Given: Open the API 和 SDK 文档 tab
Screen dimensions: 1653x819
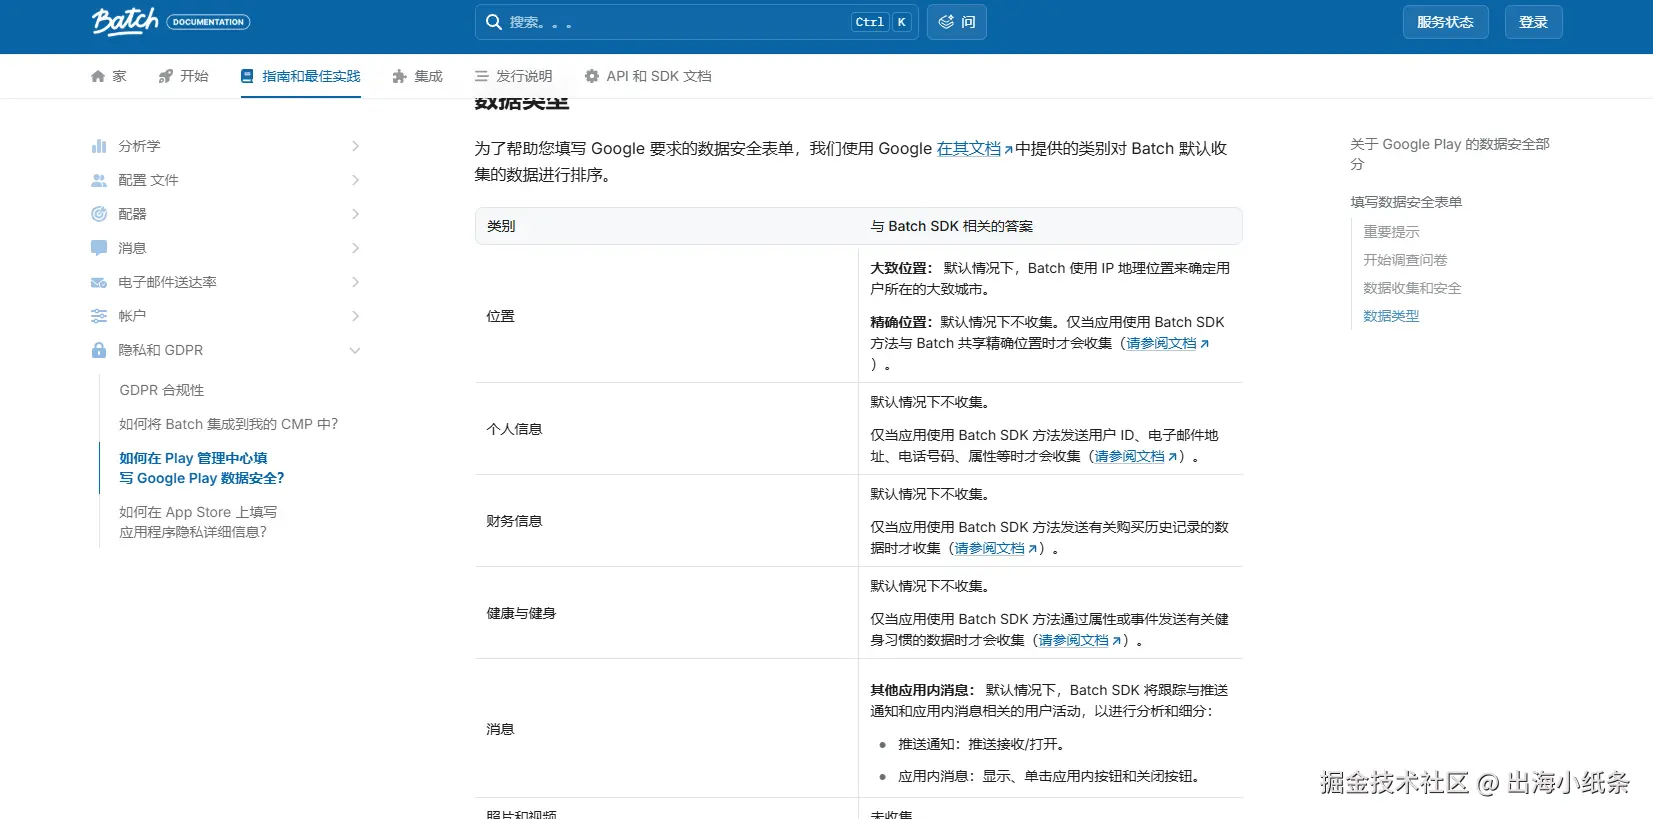Looking at the screenshot, I should click(x=648, y=76).
